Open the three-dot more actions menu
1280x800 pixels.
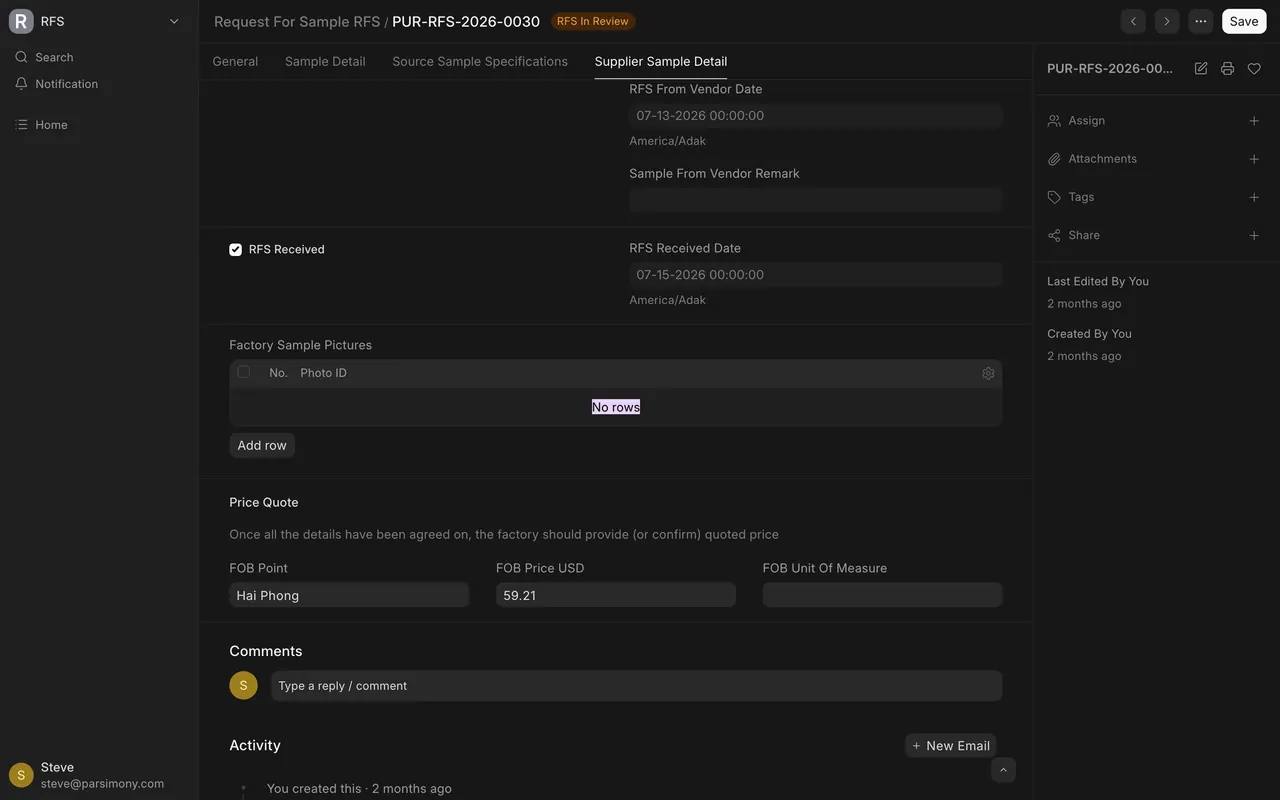tap(1201, 21)
